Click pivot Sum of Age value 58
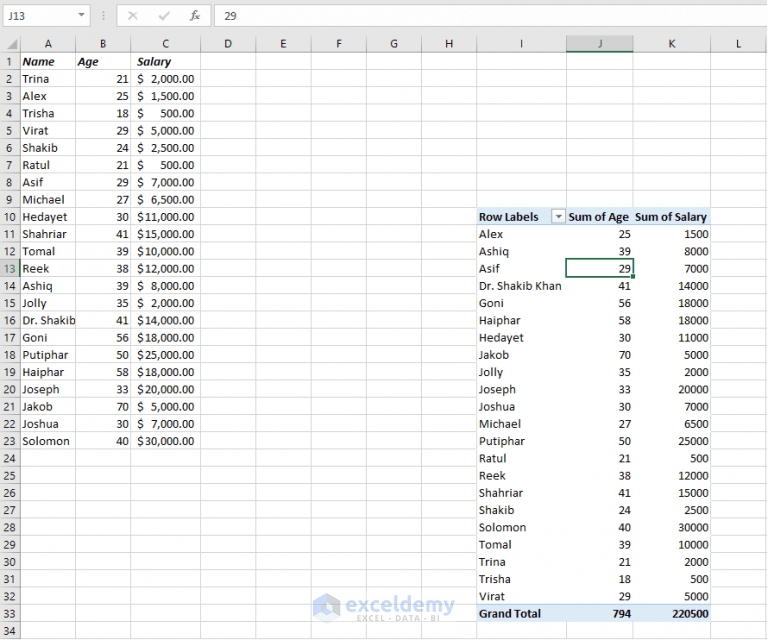The image size is (768, 640). pyautogui.click(x=600, y=320)
